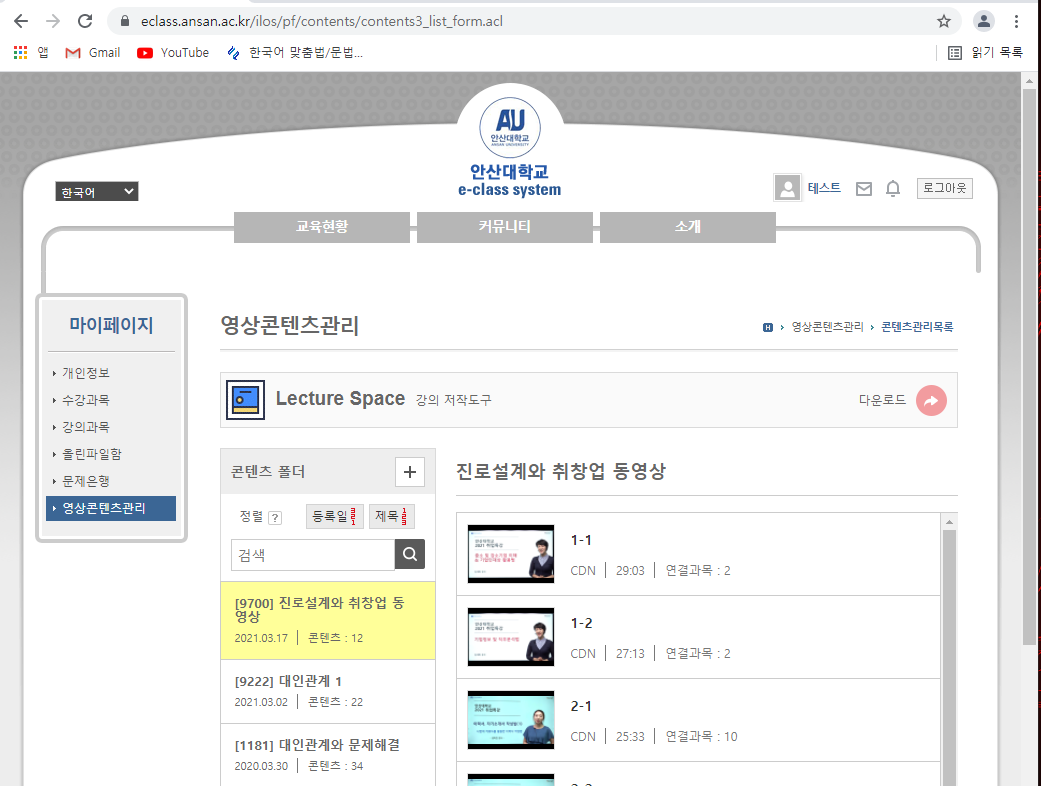Open the Gmail bookmark
Screen dimensions: 1041x786
[92, 52]
